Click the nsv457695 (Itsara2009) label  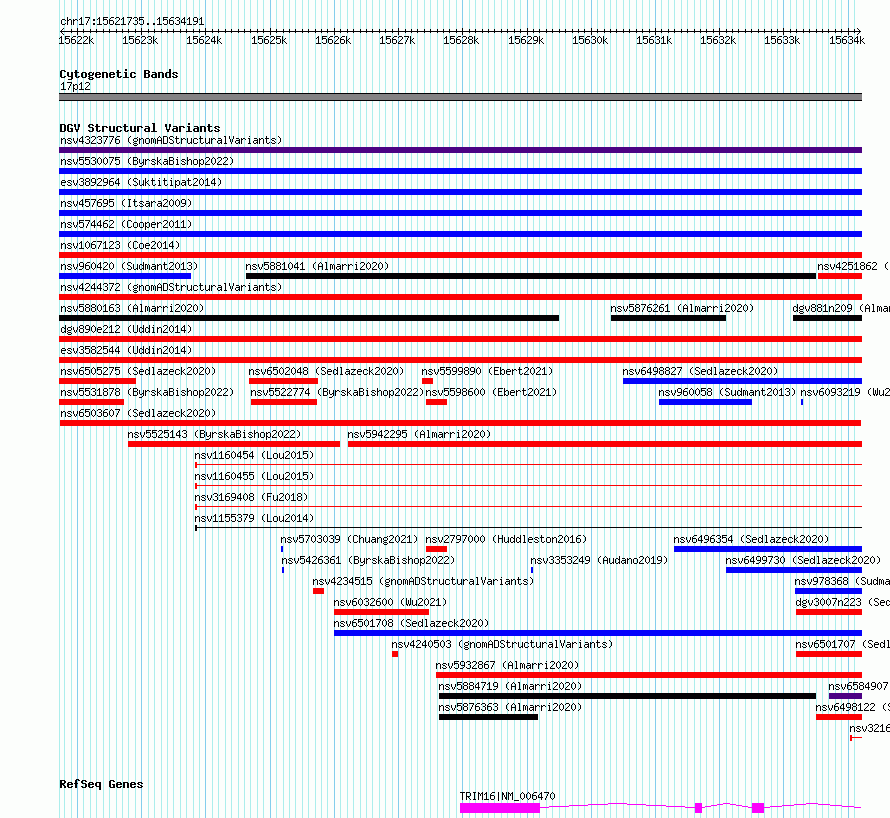click(126, 203)
